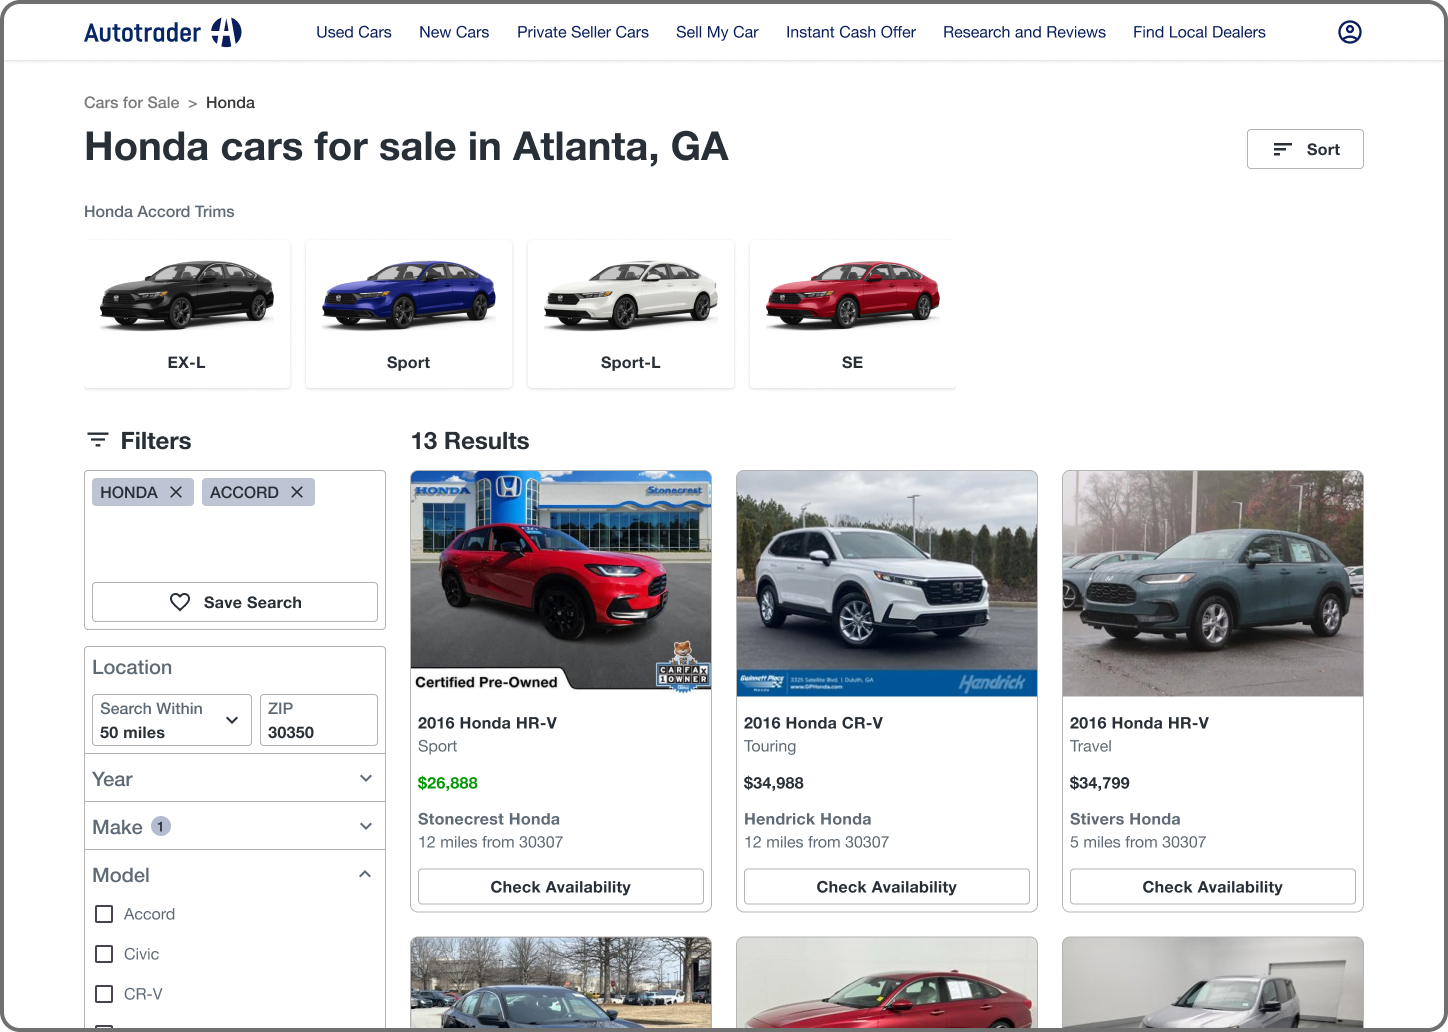1448x1032 pixels.
Task: Open the Search Within distance dropdown
Action: click(172, 720)
